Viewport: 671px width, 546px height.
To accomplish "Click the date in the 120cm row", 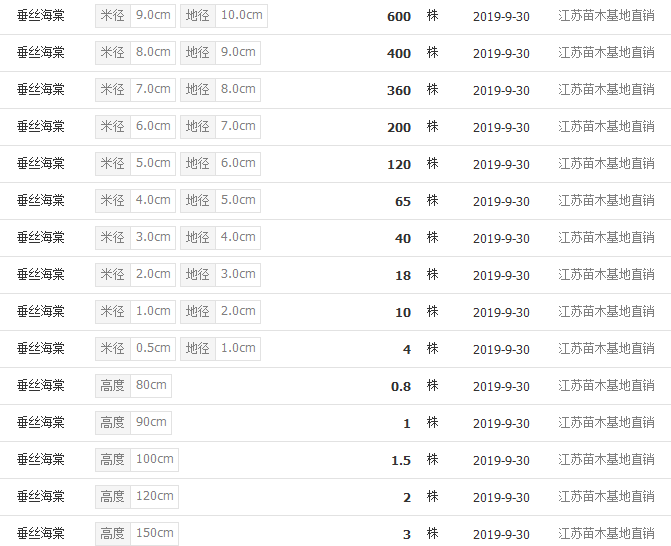I will (x=501, y=497).
